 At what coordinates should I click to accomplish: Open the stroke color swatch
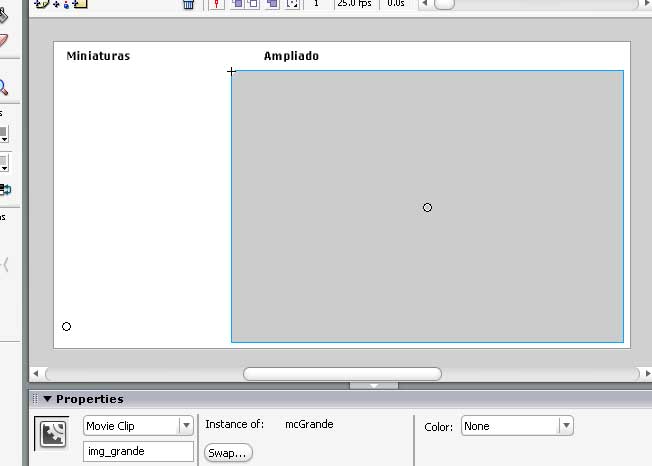[3, 133]
